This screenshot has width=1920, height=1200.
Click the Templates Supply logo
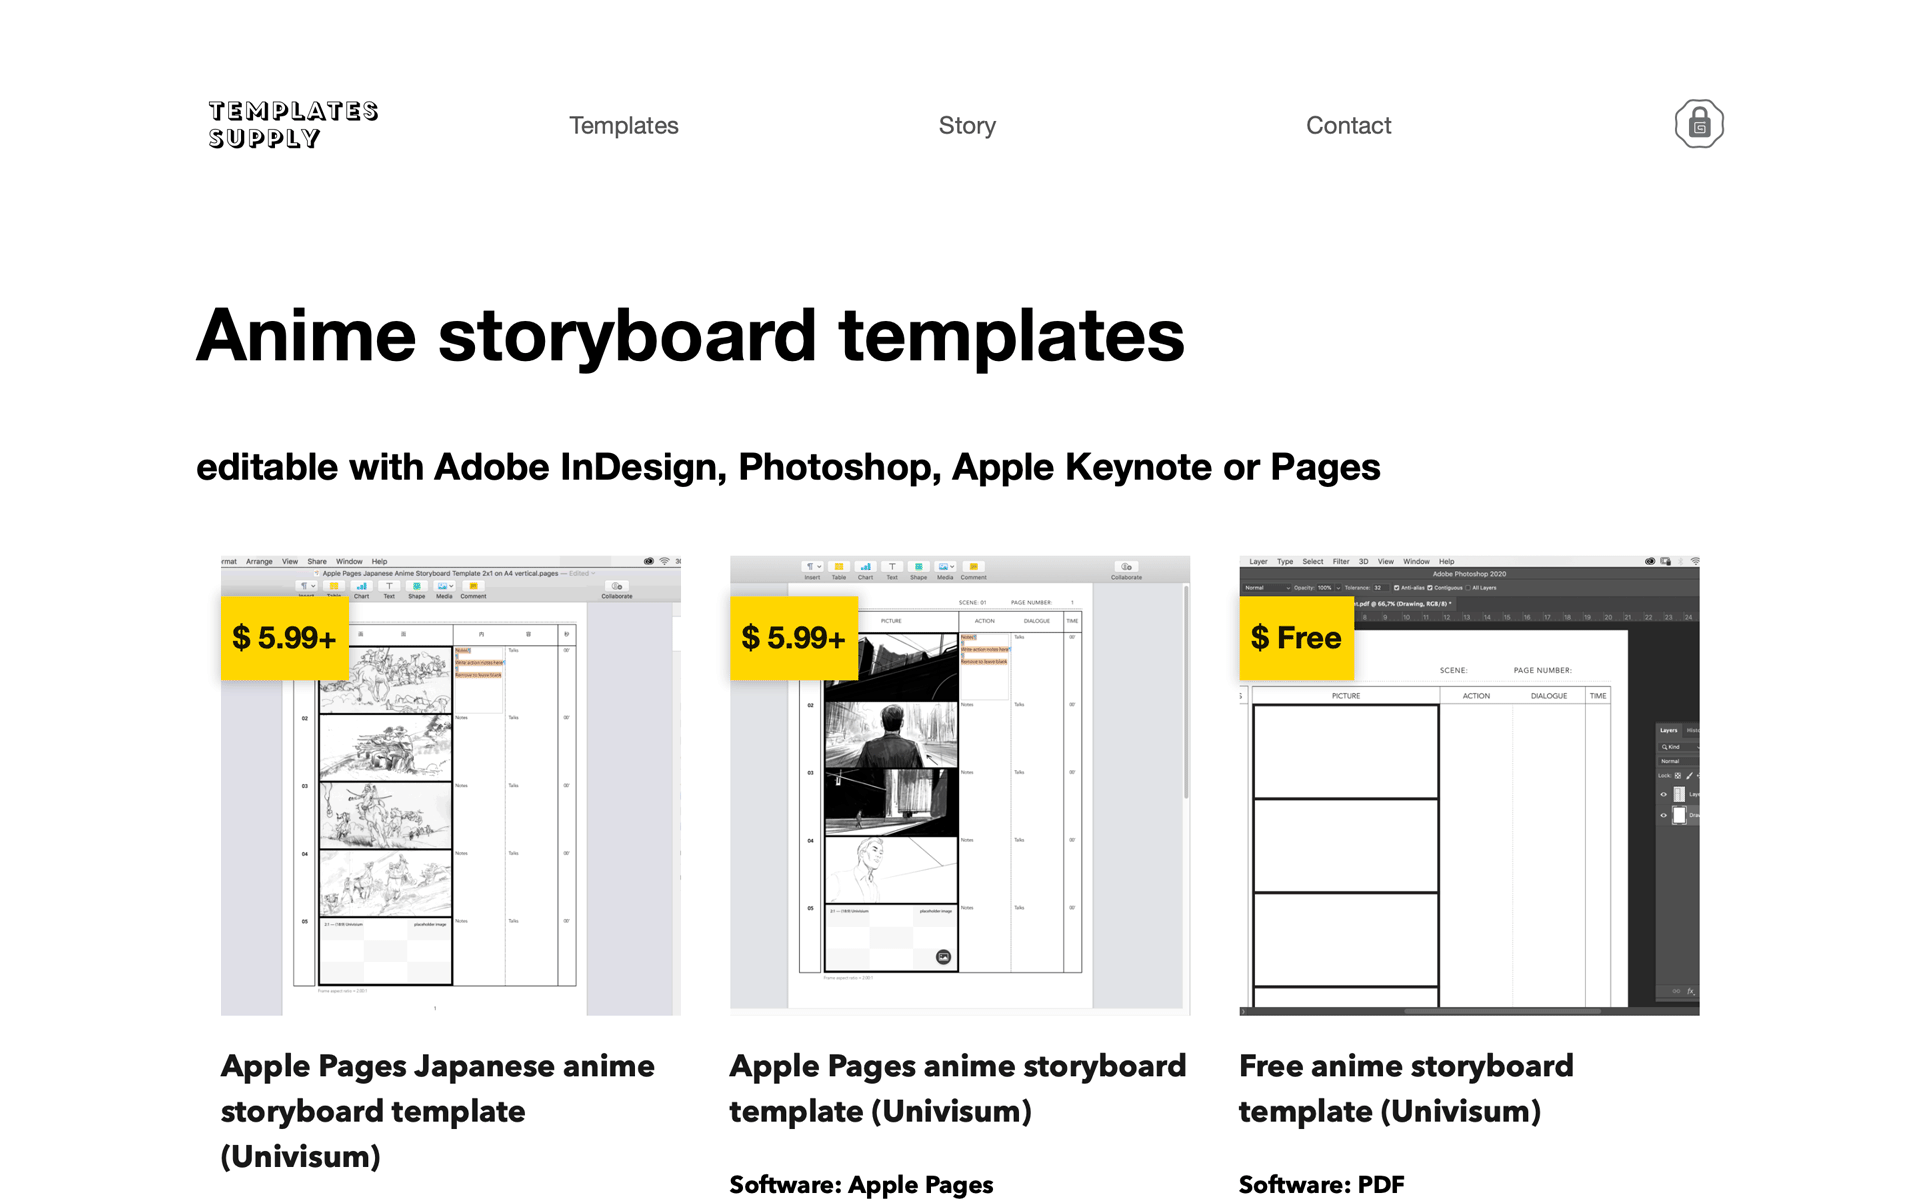(x=293, y=124)
